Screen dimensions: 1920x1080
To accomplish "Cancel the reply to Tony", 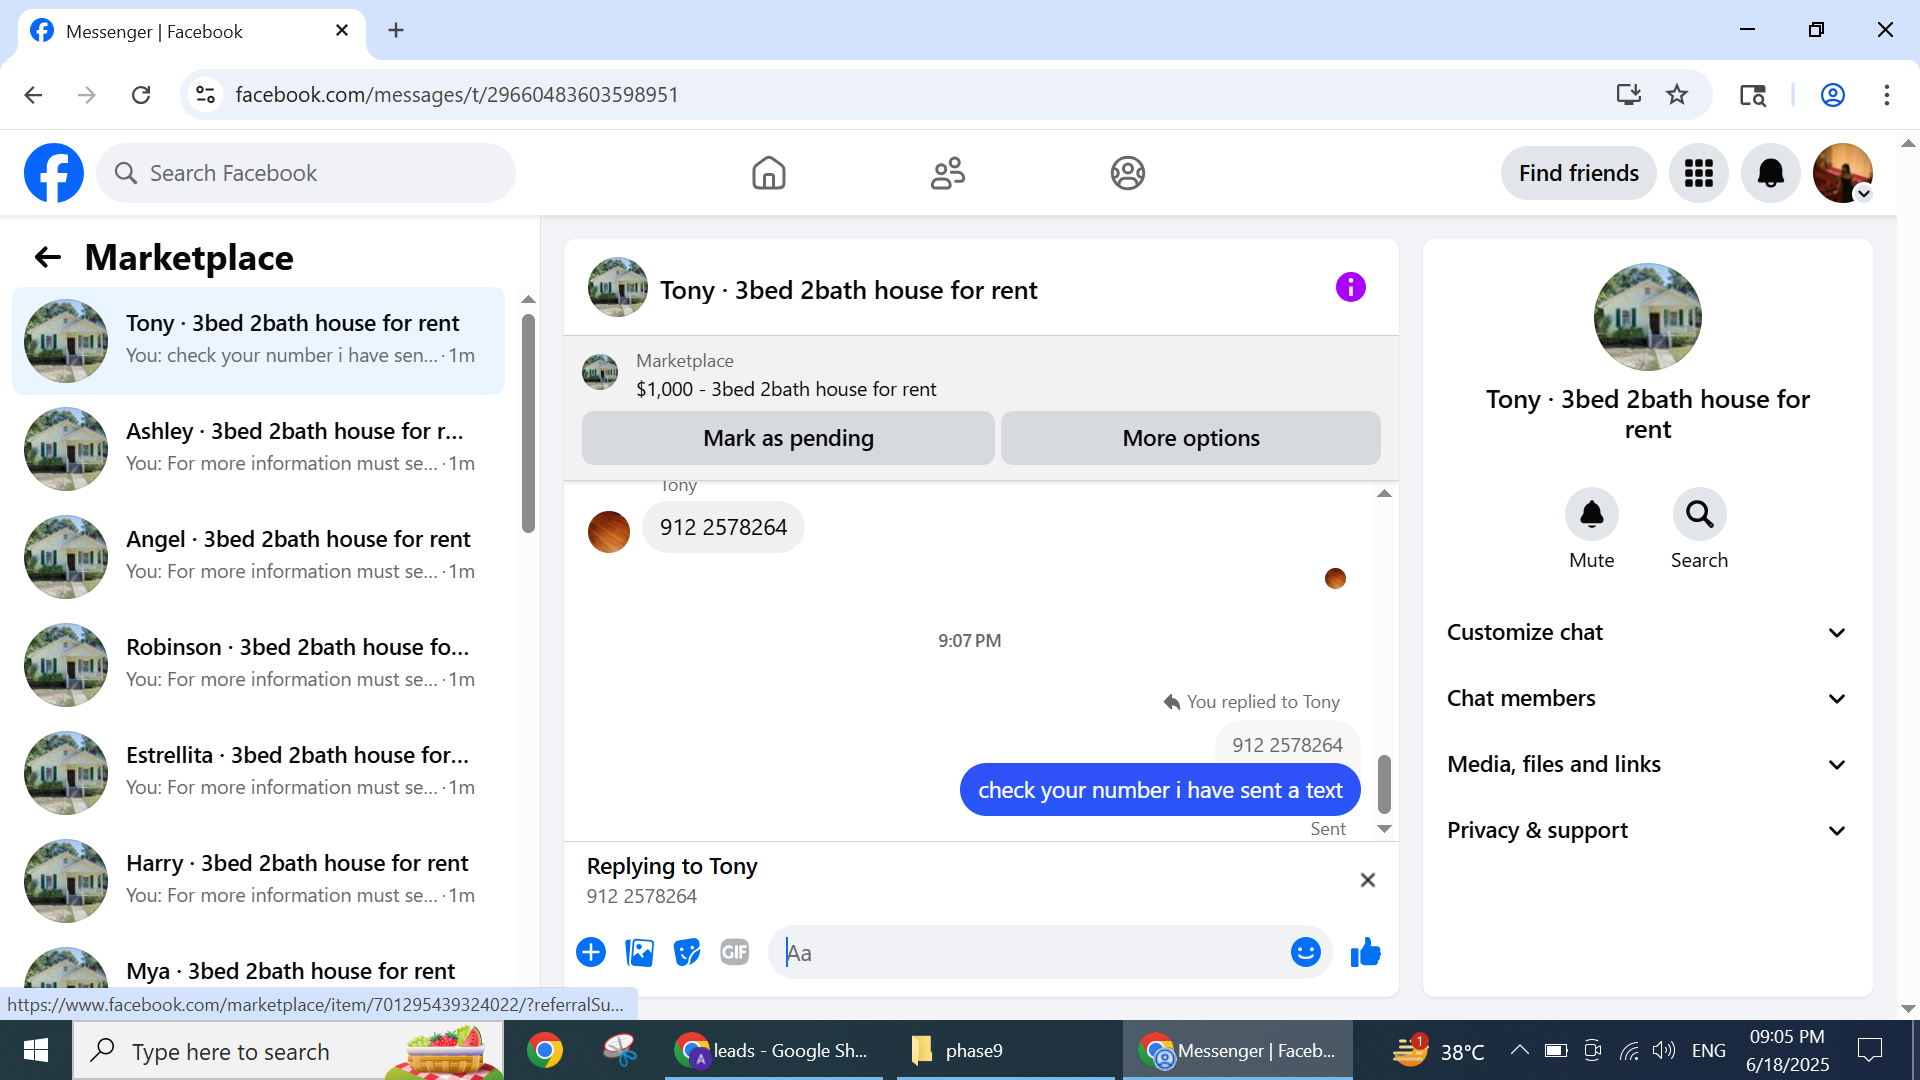I will [x=1367, y=880].
